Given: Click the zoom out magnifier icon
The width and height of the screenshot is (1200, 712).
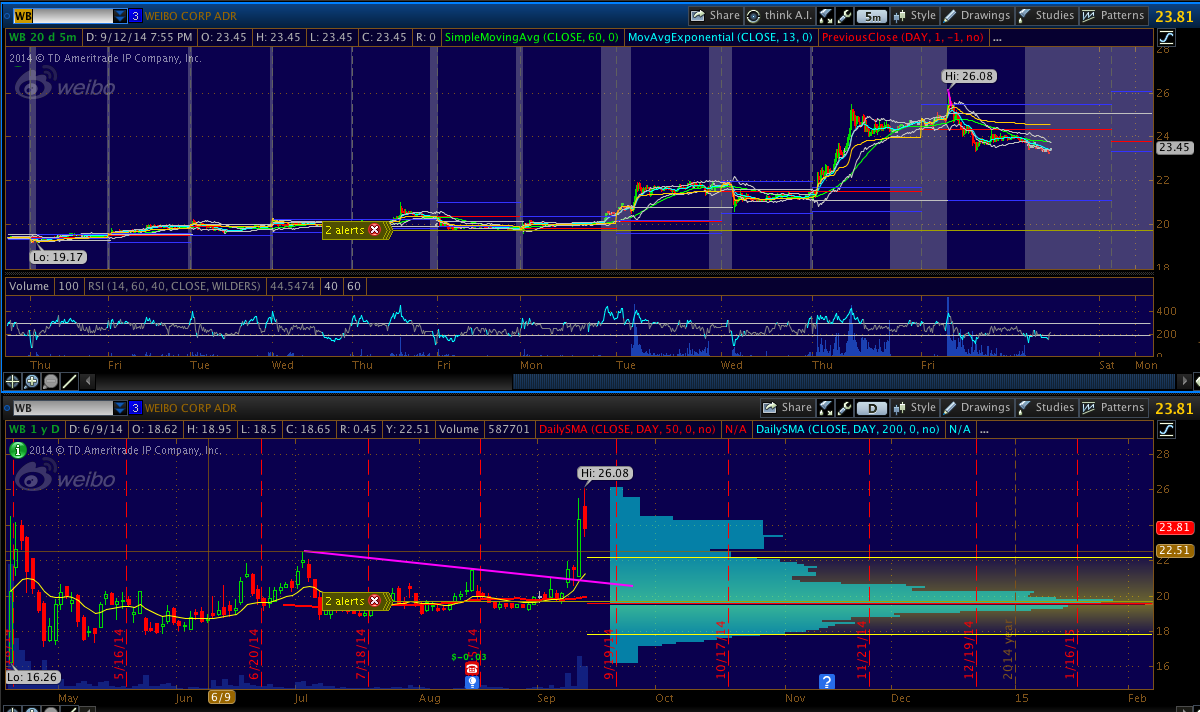Looking at the screenshot, I should (50, 381).
